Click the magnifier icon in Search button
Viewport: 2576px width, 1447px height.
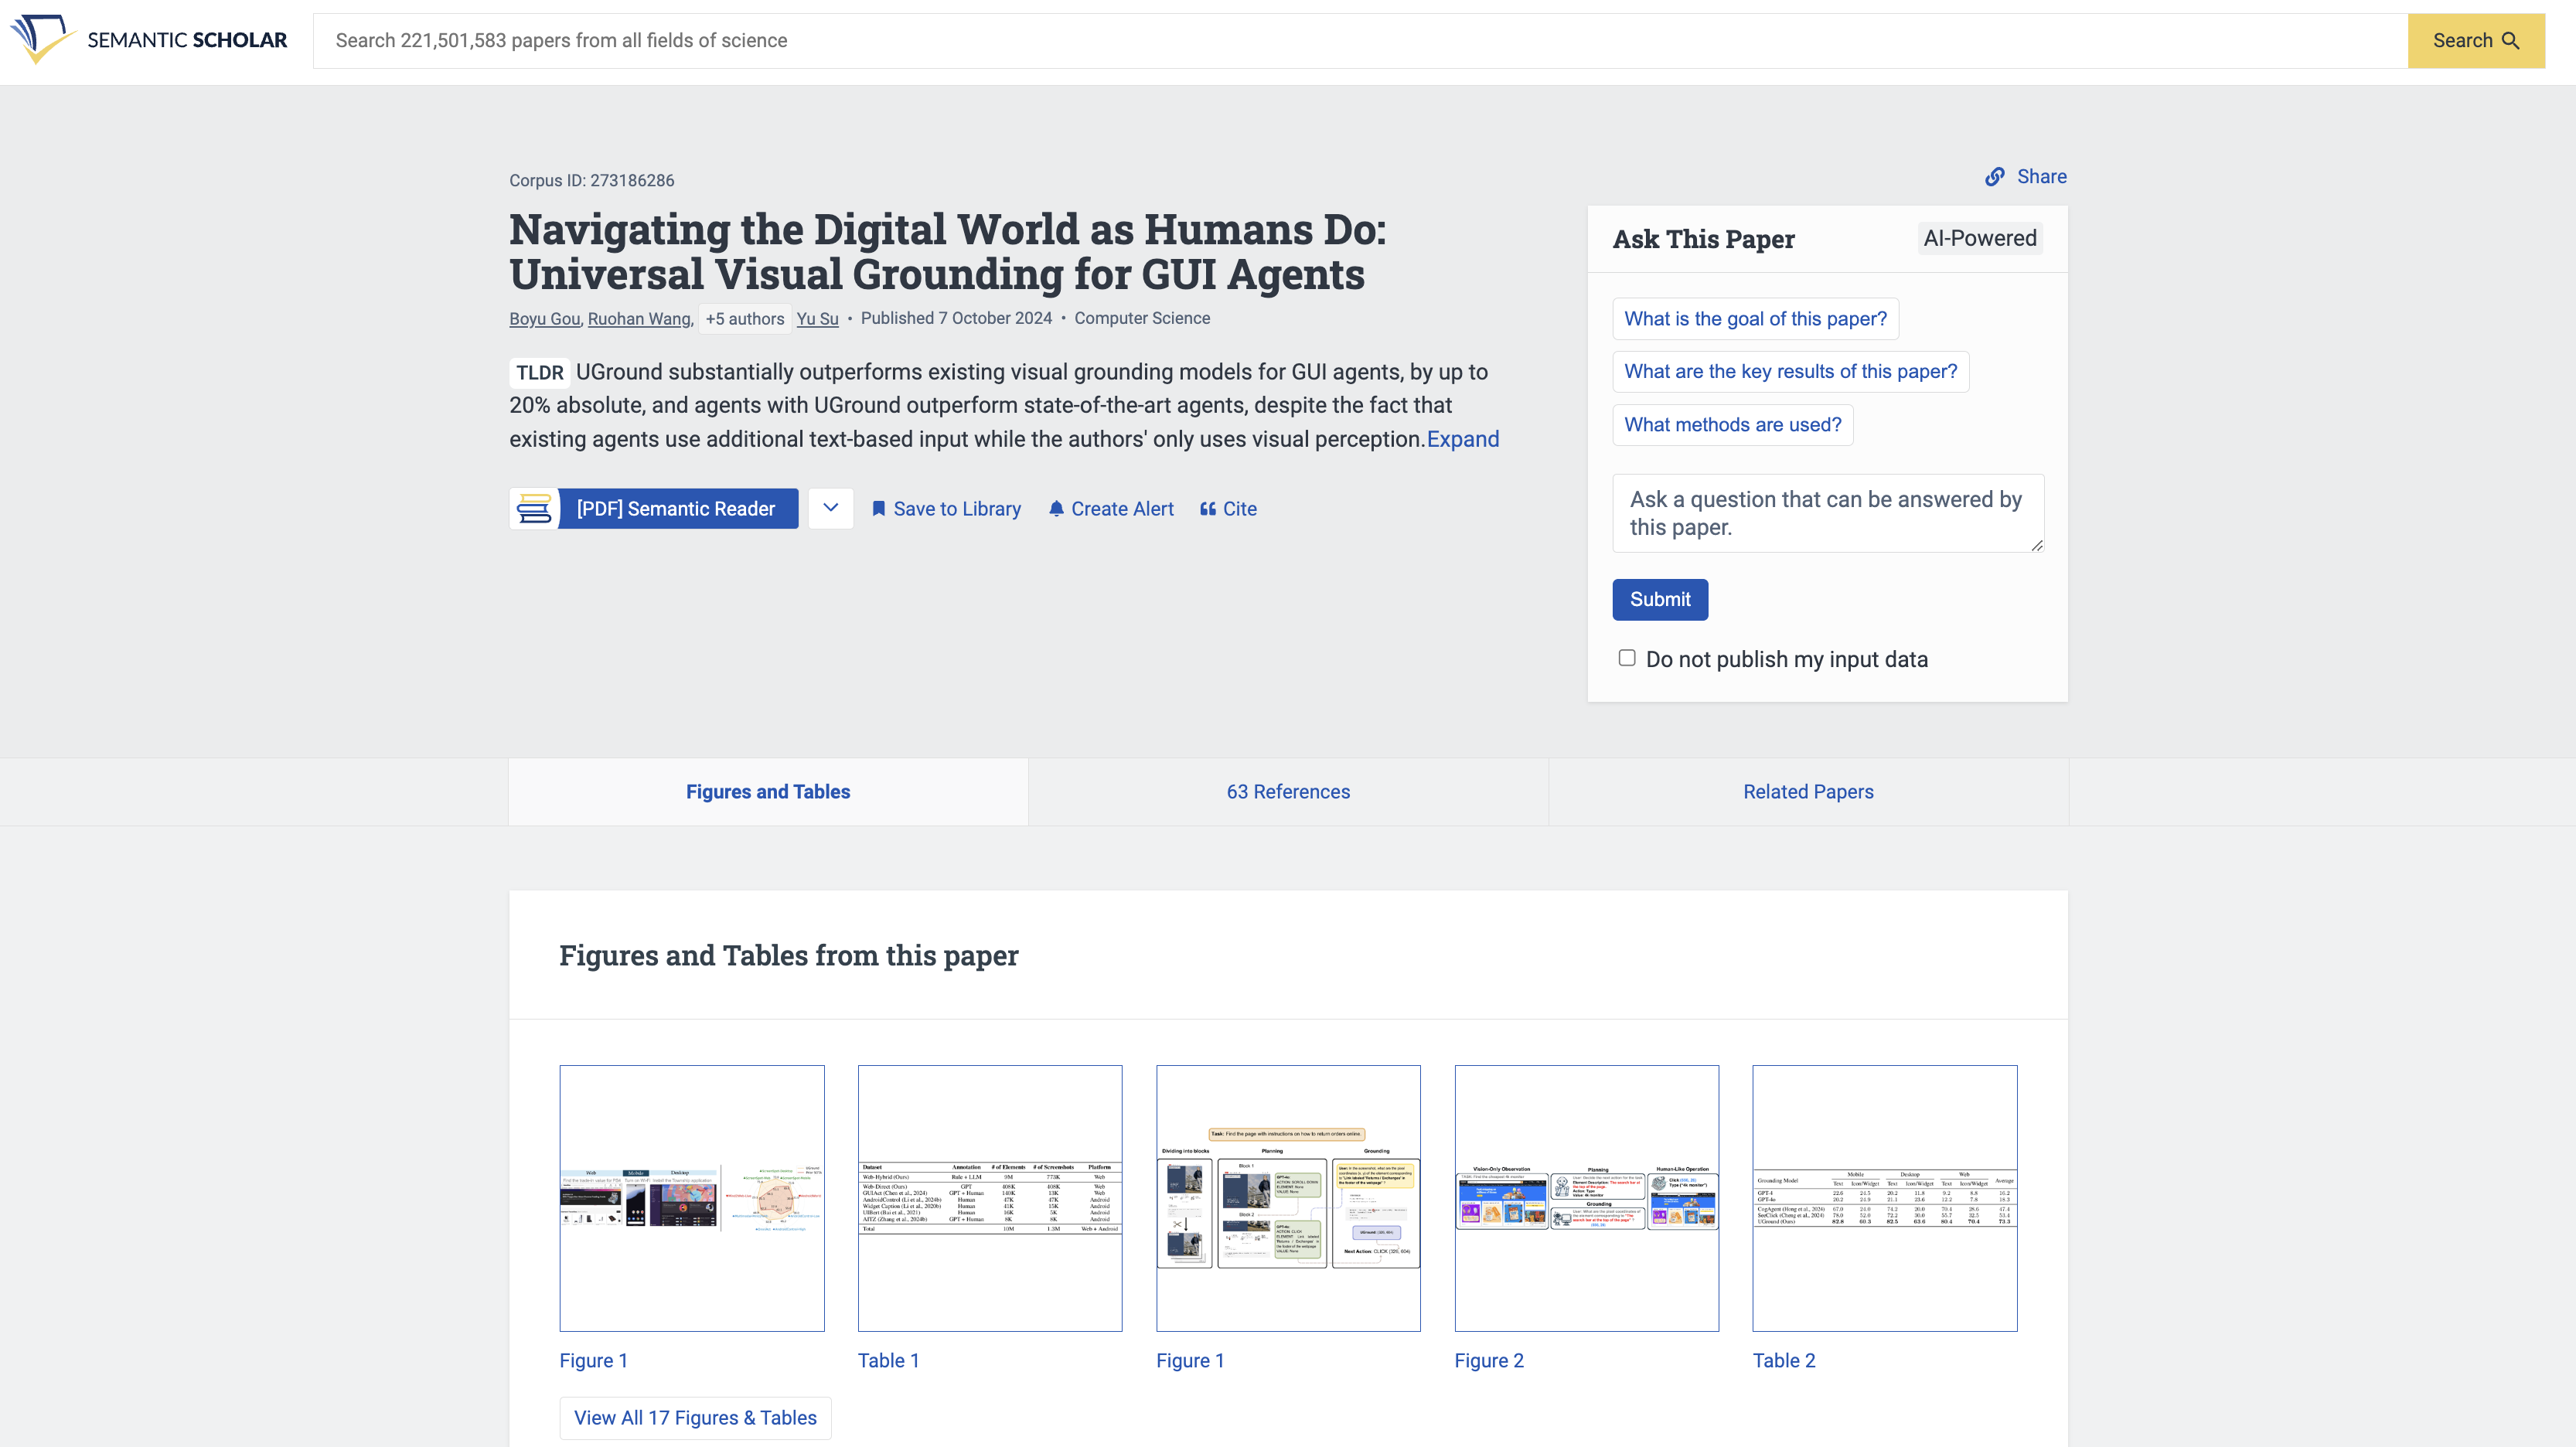(x=2510, y=41)
